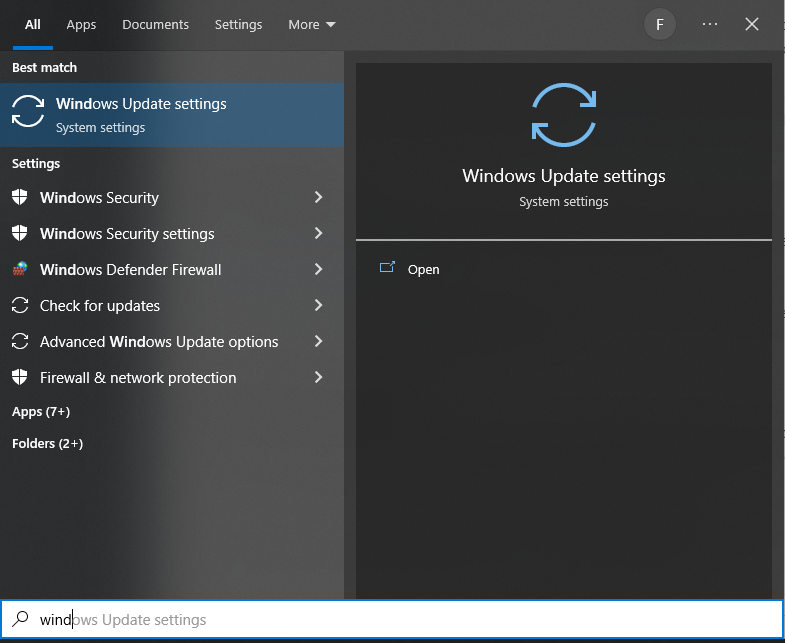Click the Open external-window icon
The height and width of the screenshot is (643, 785).
click(x=387, y=267)
